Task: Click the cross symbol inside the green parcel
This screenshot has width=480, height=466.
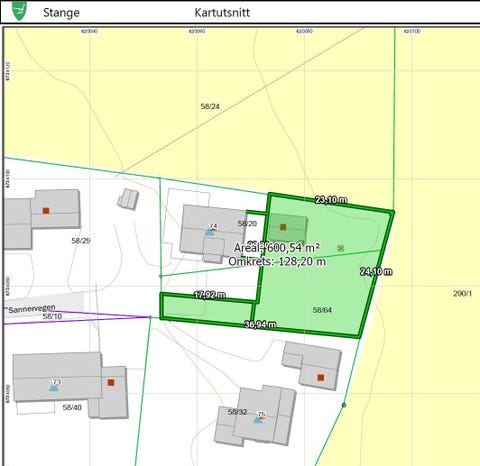Action: 340,248
